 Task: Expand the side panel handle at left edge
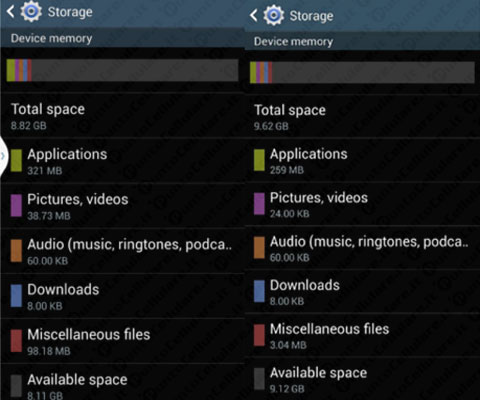[x=3, y=155]
